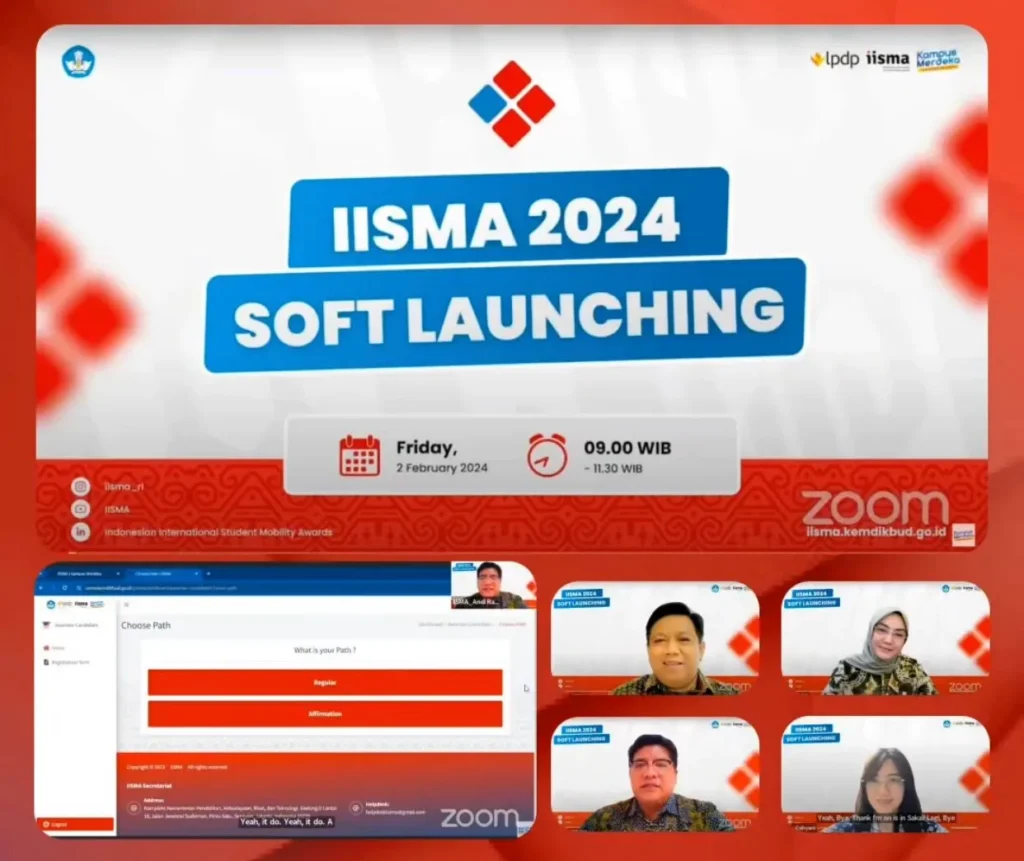Image resolution: width=1024 pixels, height=861 pixels.
Task: Click the 'What is your Path ?' text
Action: click(325, 650)
